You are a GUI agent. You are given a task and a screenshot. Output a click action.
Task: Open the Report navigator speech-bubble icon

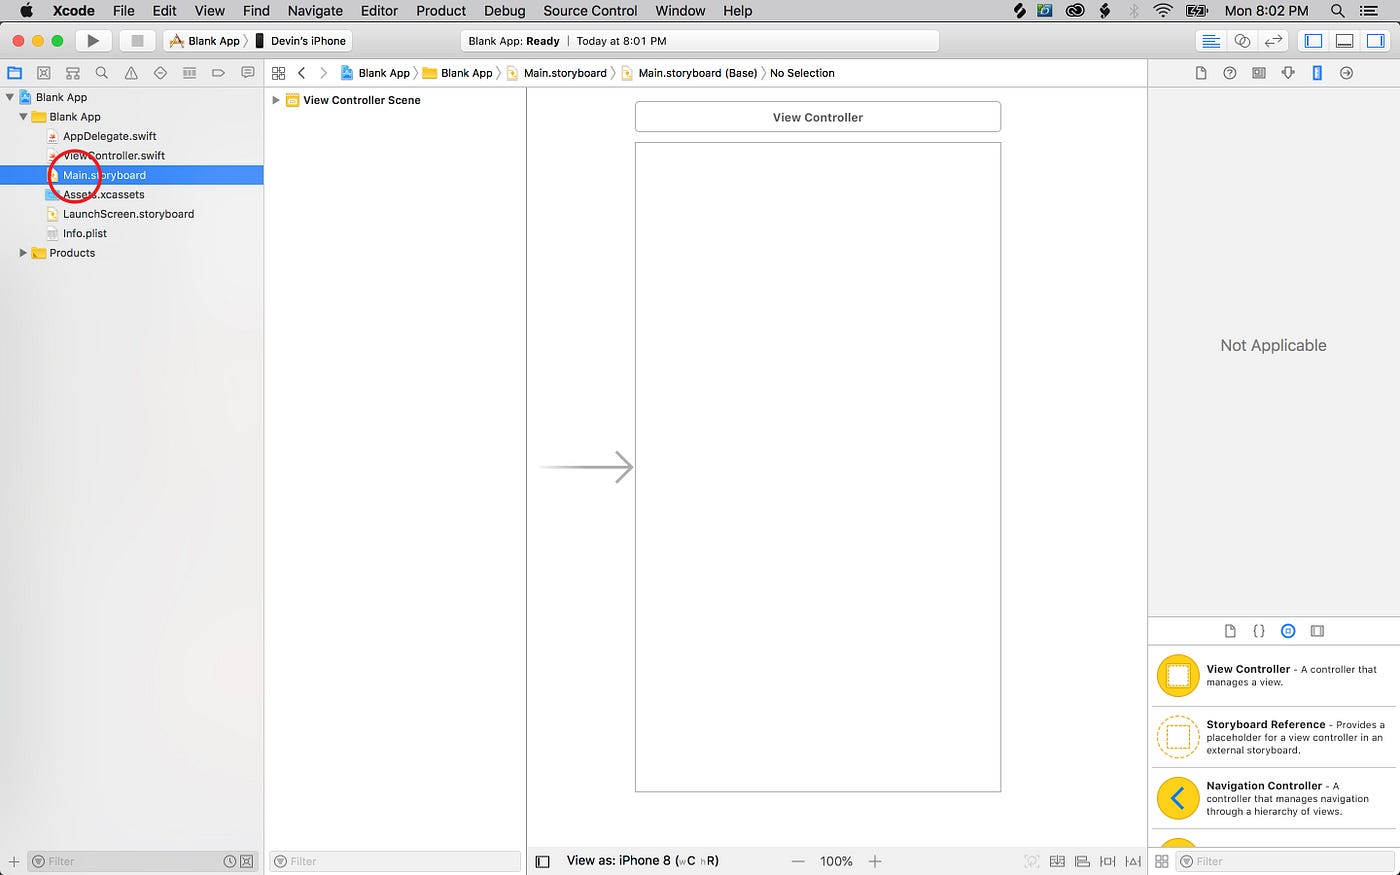(248, 73)
